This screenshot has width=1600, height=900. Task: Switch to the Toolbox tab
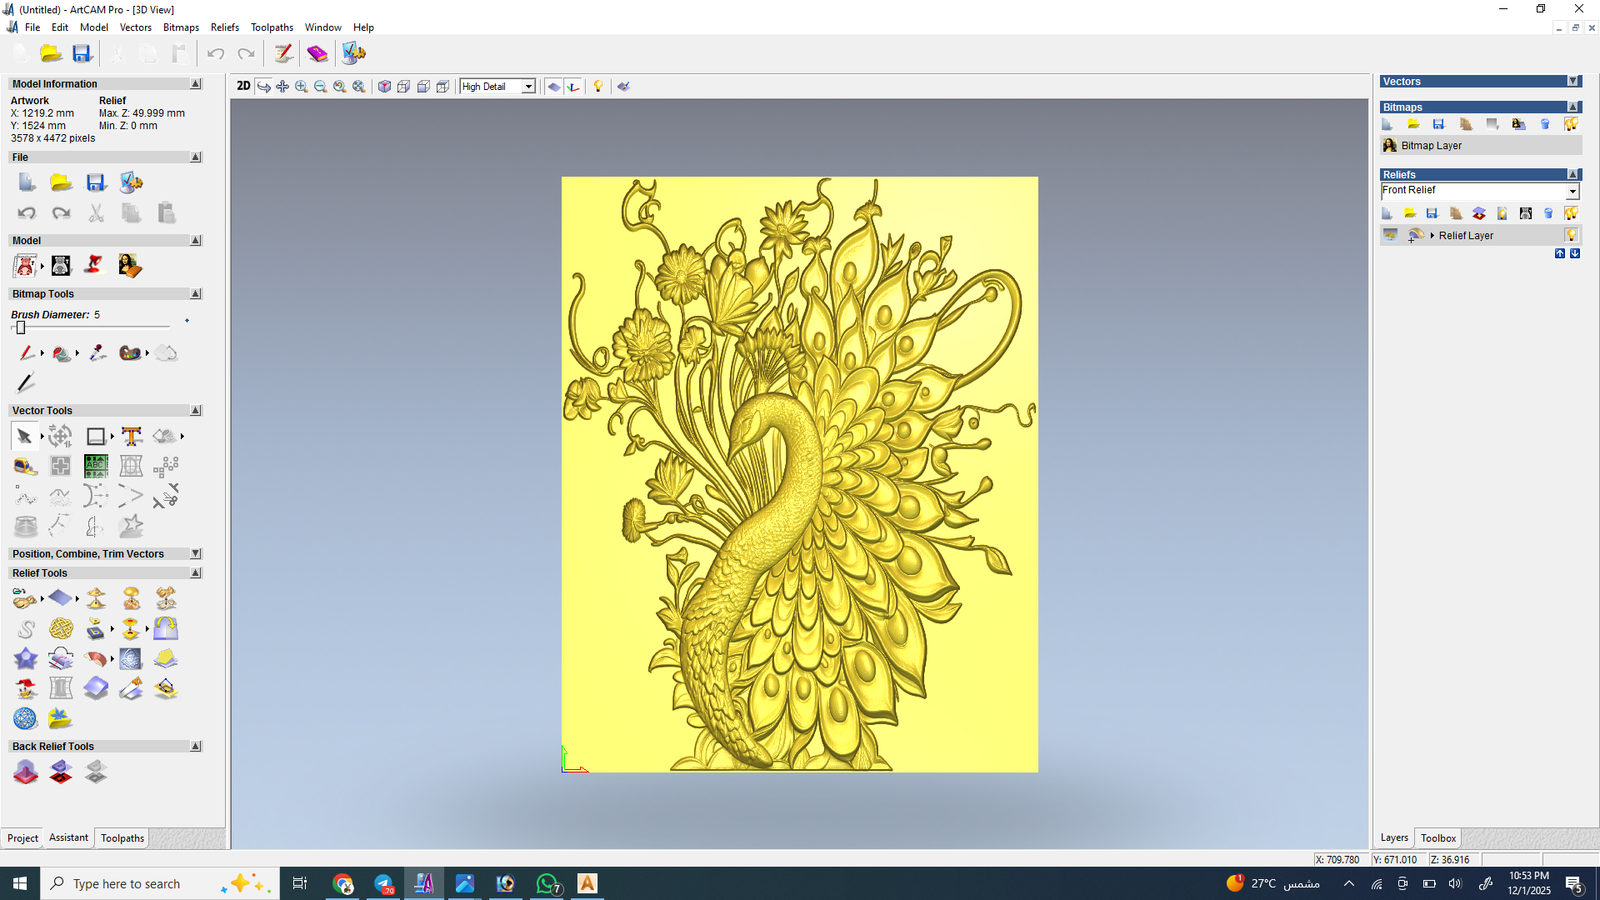[1438, 838]
